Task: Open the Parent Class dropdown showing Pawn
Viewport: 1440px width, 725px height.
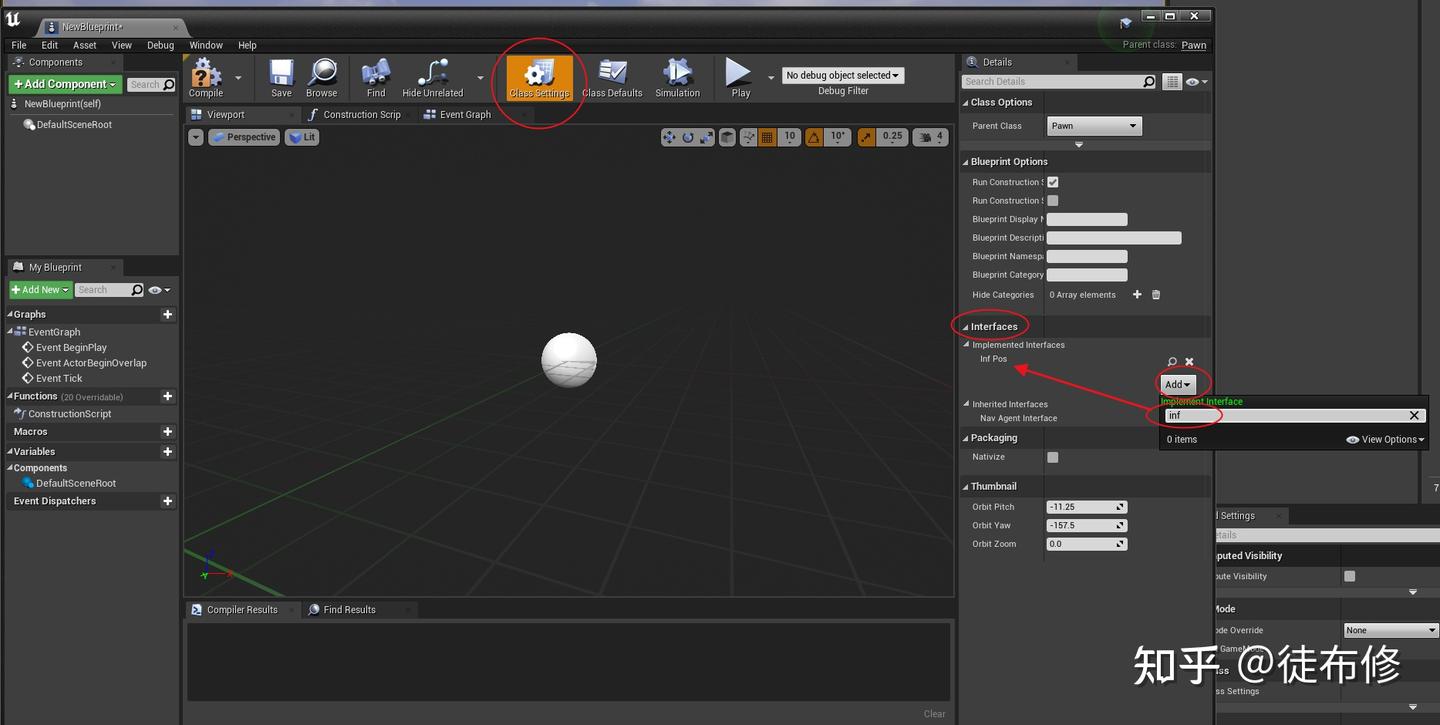Action: pos(1094,125)
